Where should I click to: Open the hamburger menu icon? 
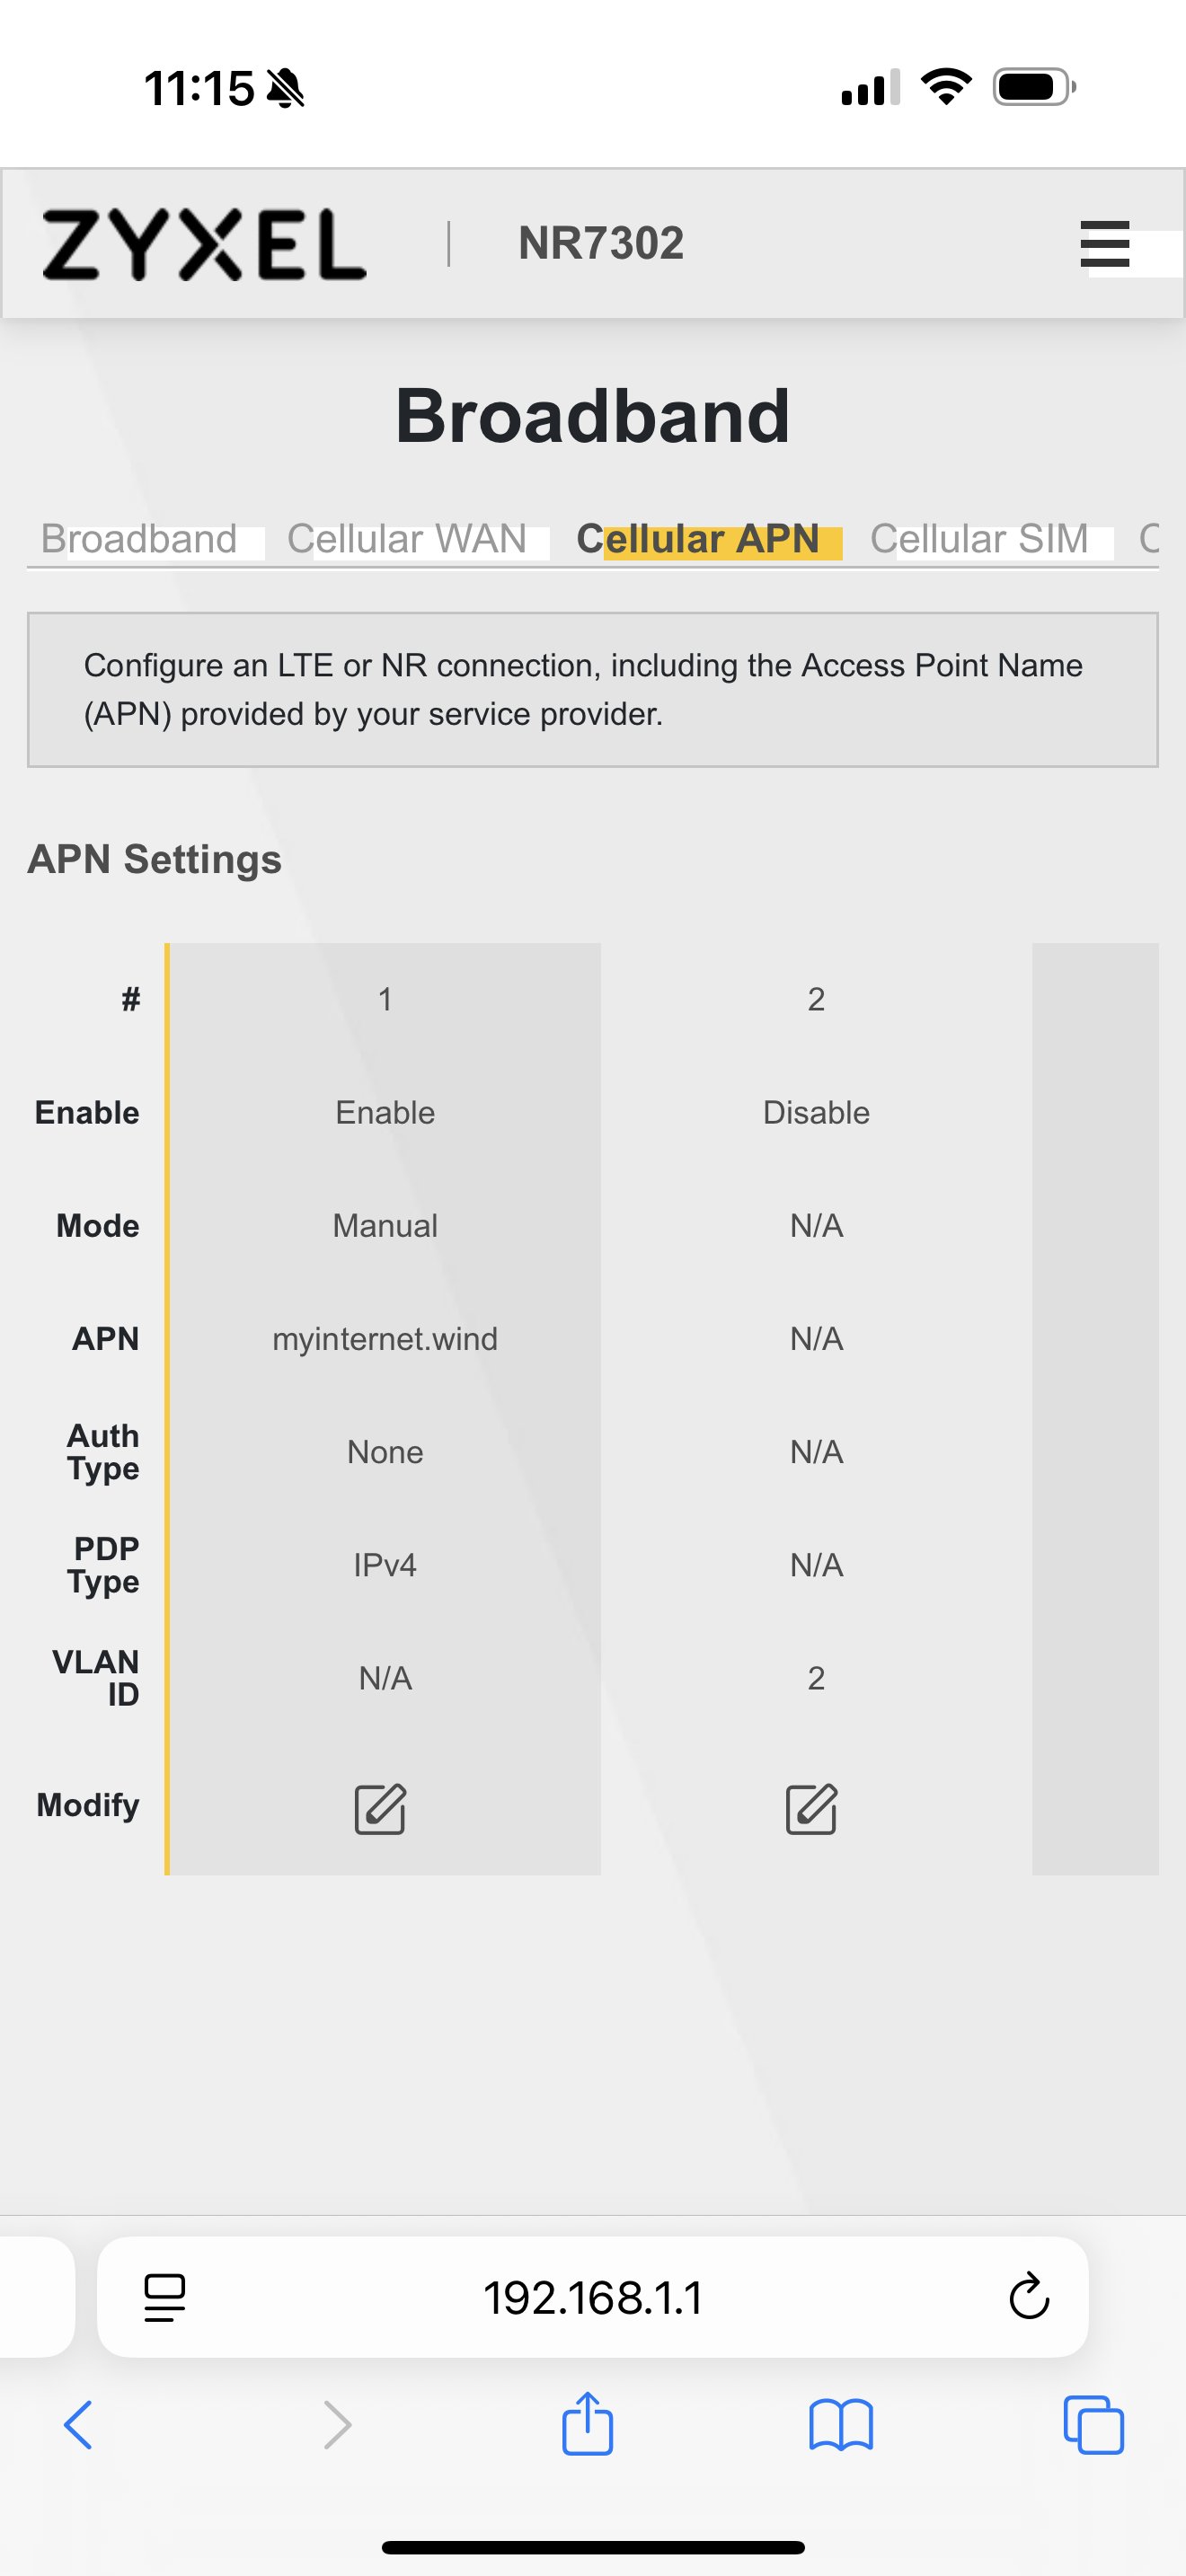(1104, 244)
